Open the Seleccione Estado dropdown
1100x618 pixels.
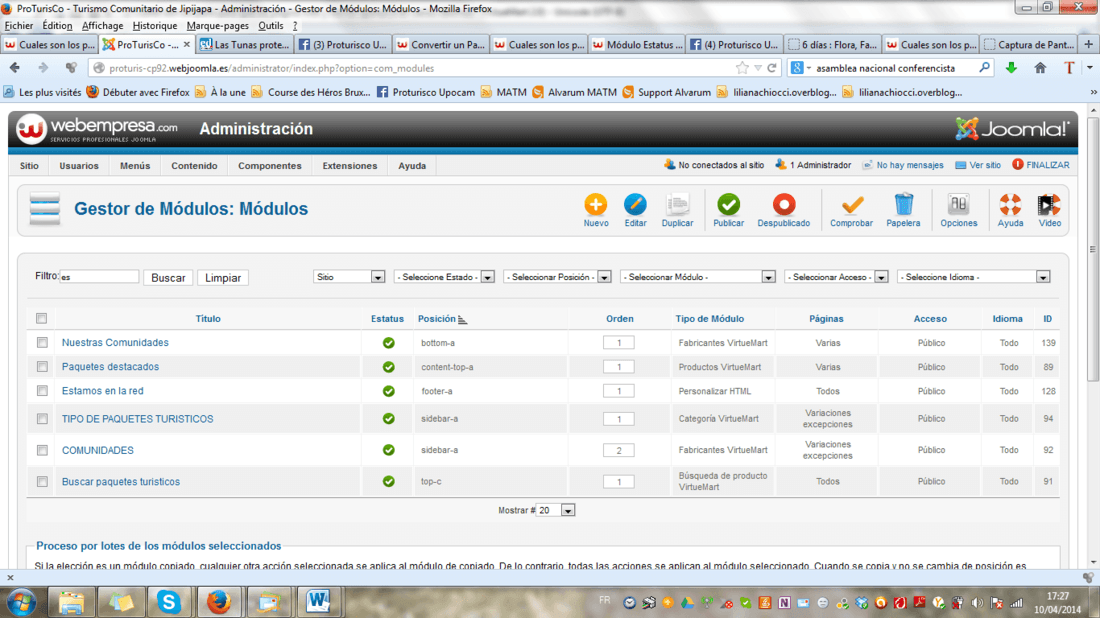click(x=444, y=277)
